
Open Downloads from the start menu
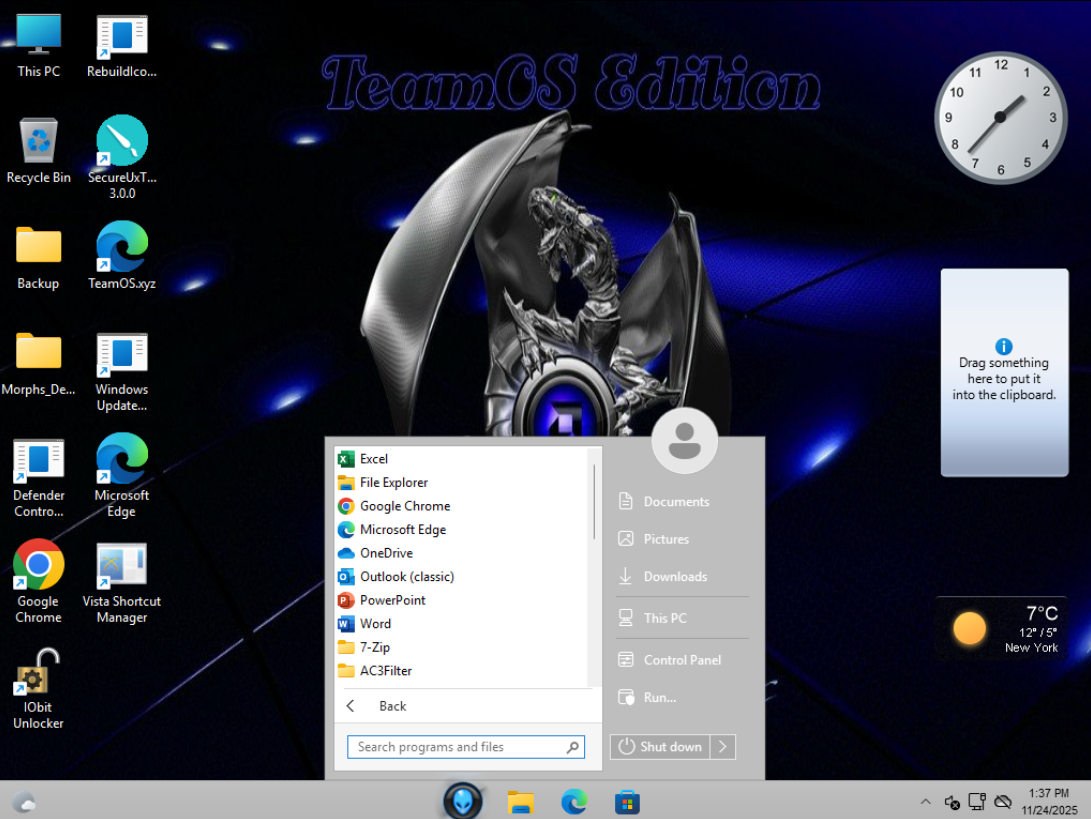click(x=675, y=577)
